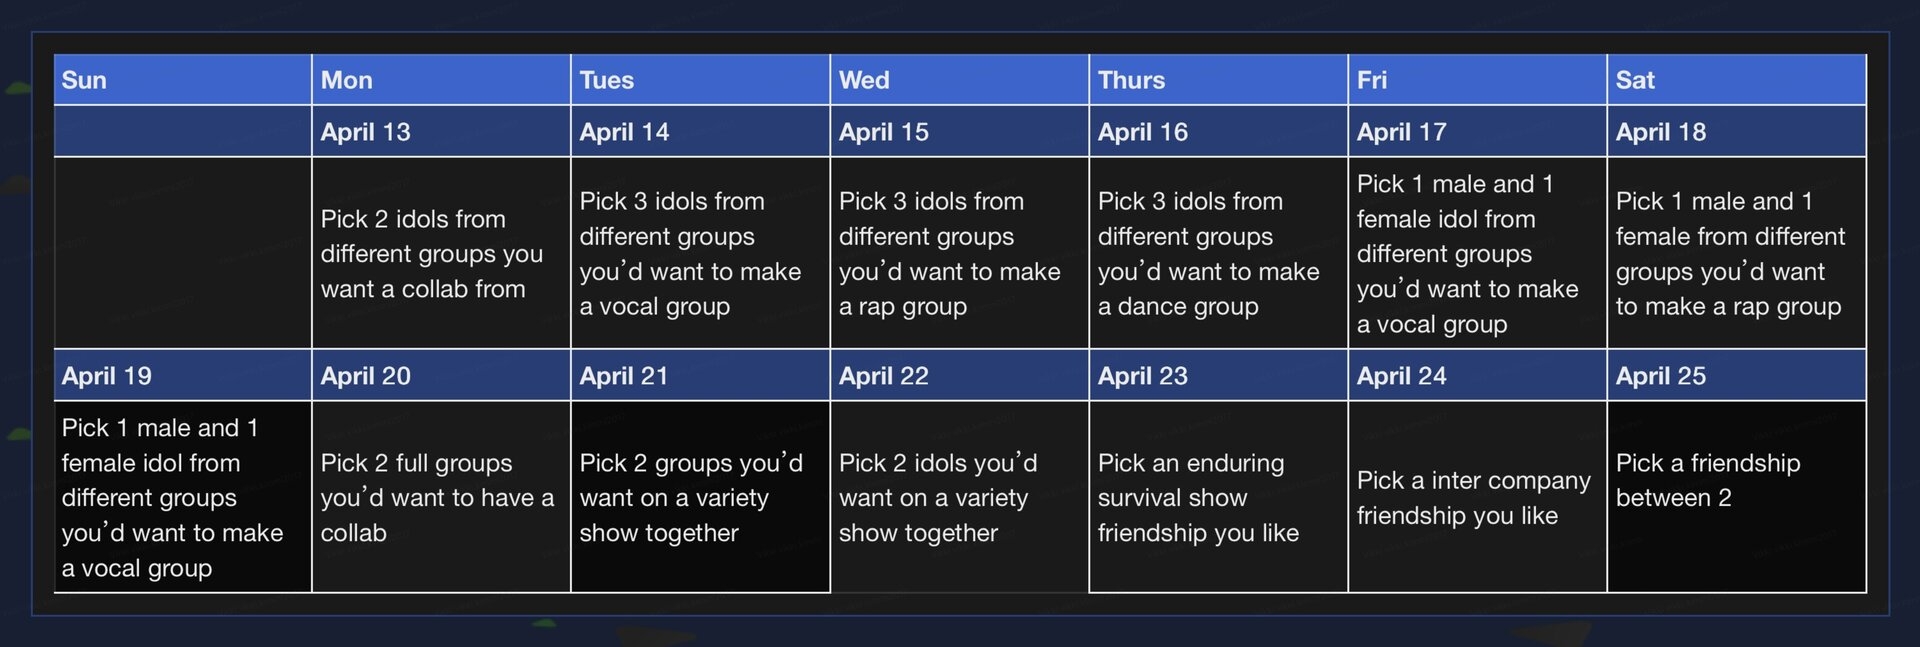The width and height of the screenshot is (1920, 647).
Task: Select the Sun column header
Action: pos(182,80)
